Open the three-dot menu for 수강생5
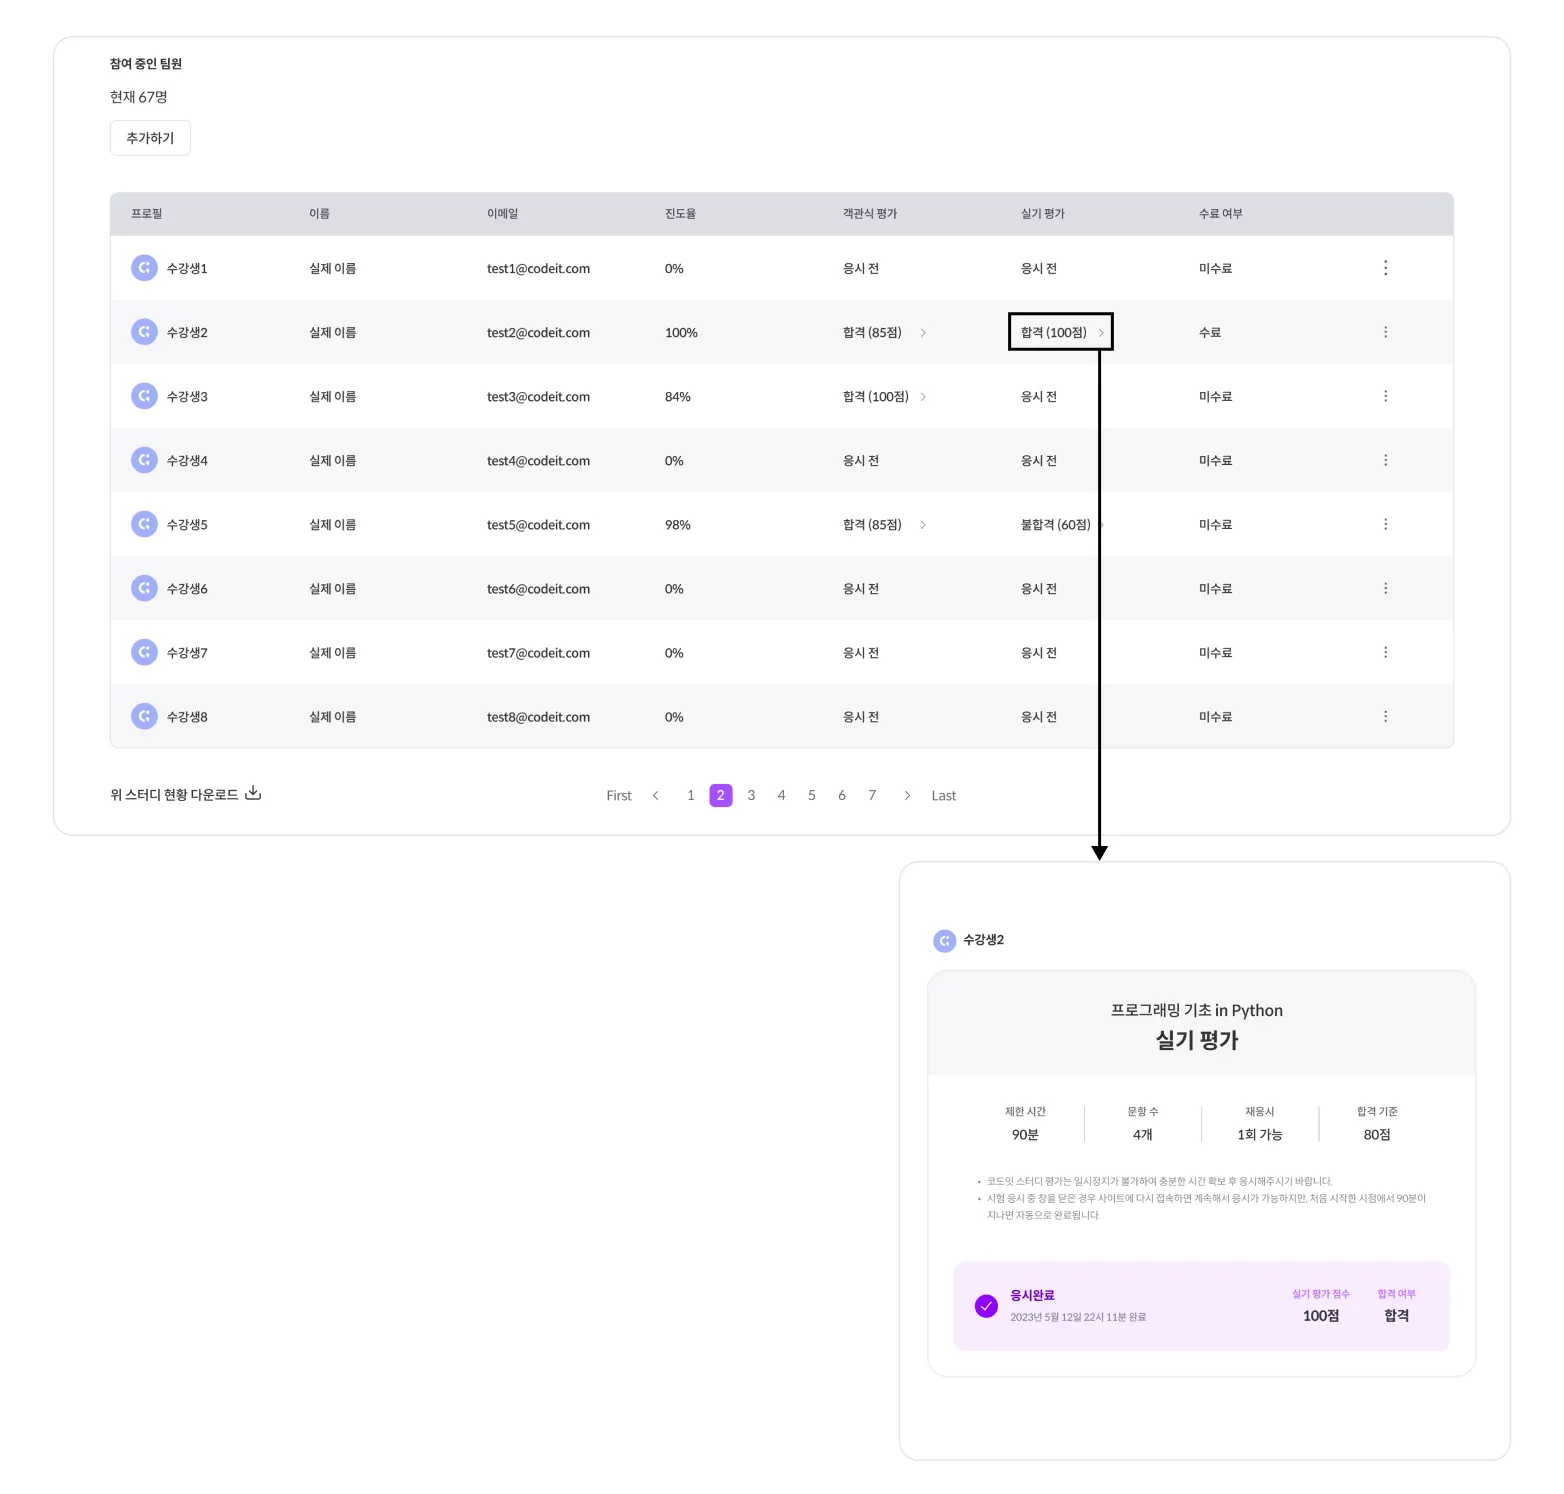This screenshot has height=1494, width=1564. (x=1385, y=524)
